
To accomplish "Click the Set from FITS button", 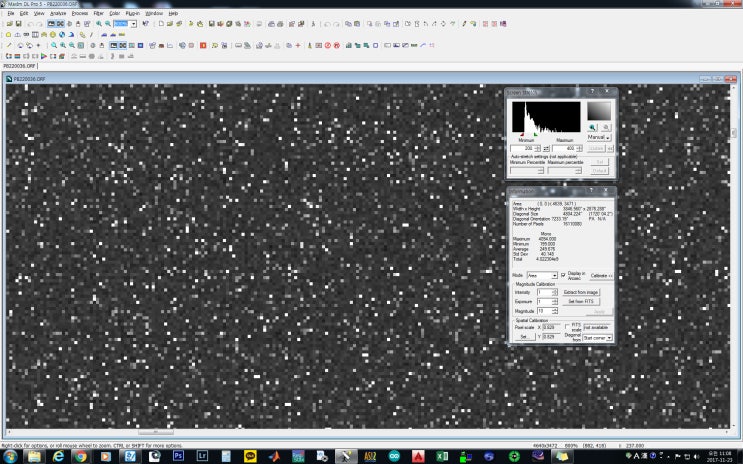I will point(581,301).
